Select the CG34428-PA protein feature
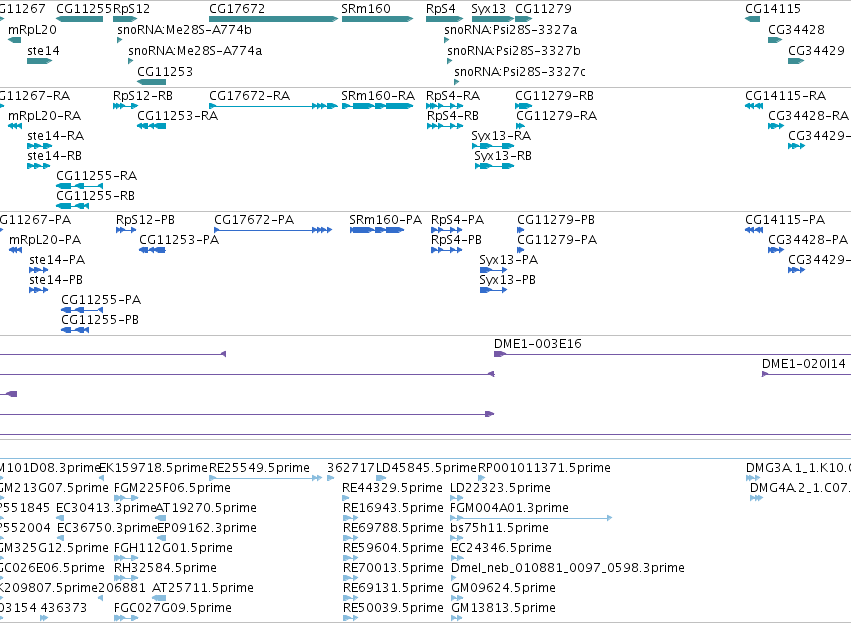The image size is (851, 623). tap(776, 250)
